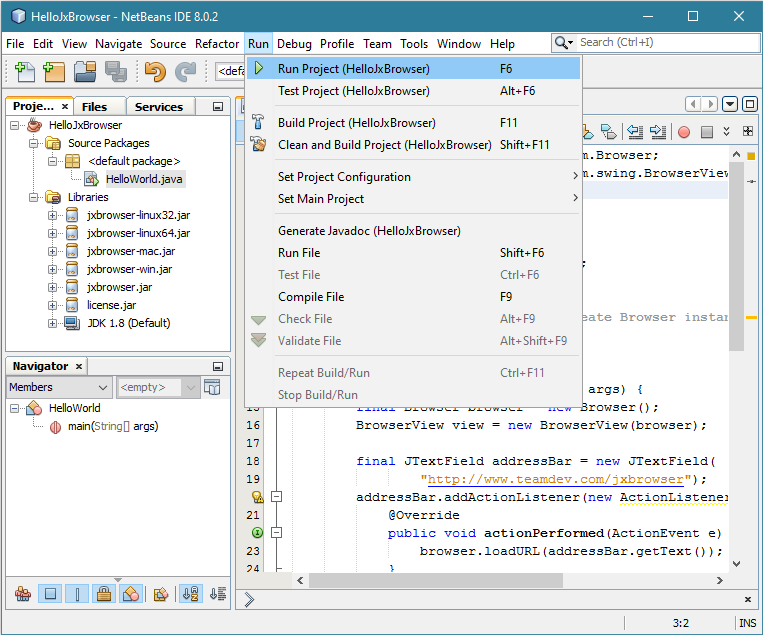
Task: Select main(String[] args) in Navigator
Action: point(113,426)
